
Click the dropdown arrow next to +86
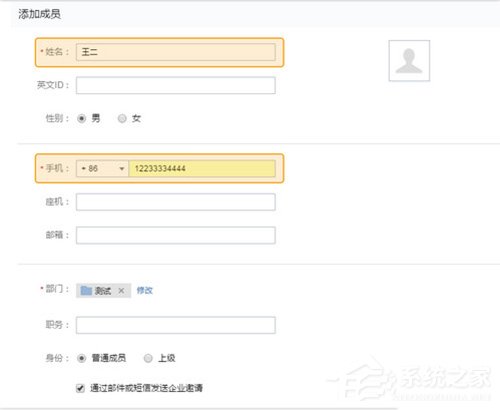click(x=122, y=169)
